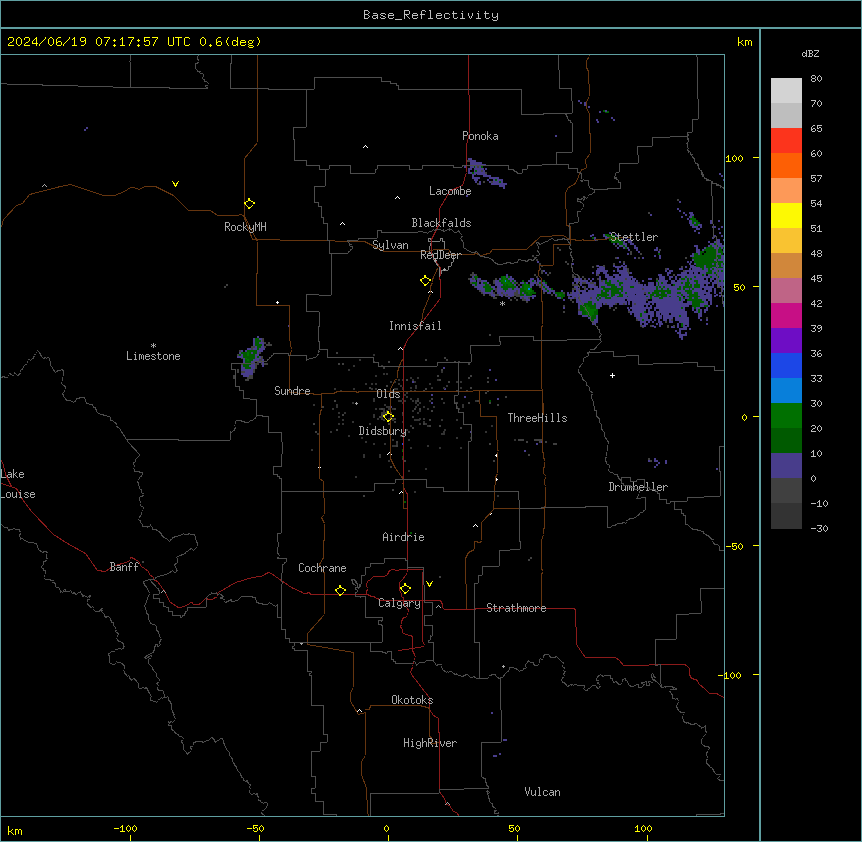This screenshot has width=862, height=842.
Task: Click the yellow V marker northwest of RockyMH
Action: click(x=175, y=184)
